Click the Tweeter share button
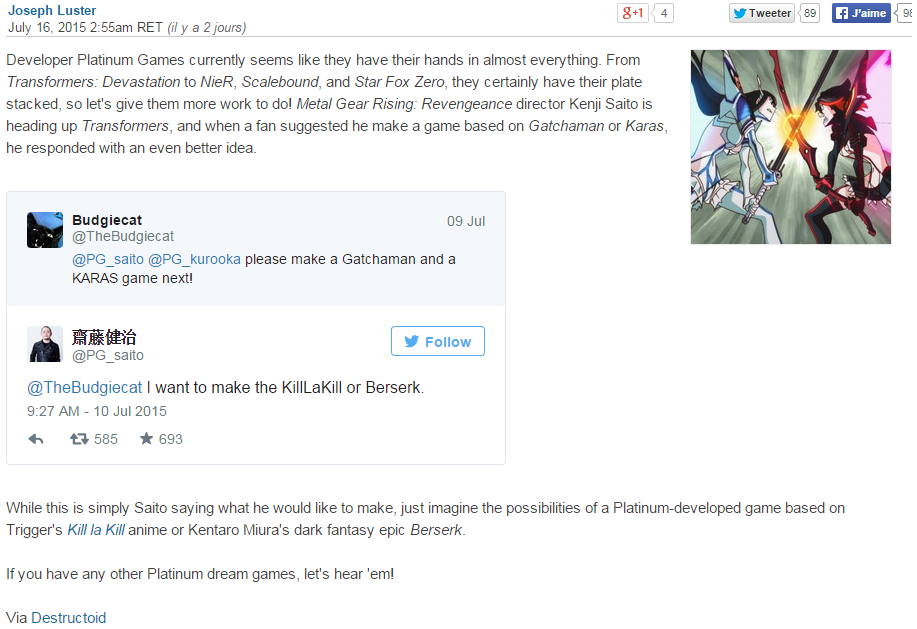 click(762, 13)
